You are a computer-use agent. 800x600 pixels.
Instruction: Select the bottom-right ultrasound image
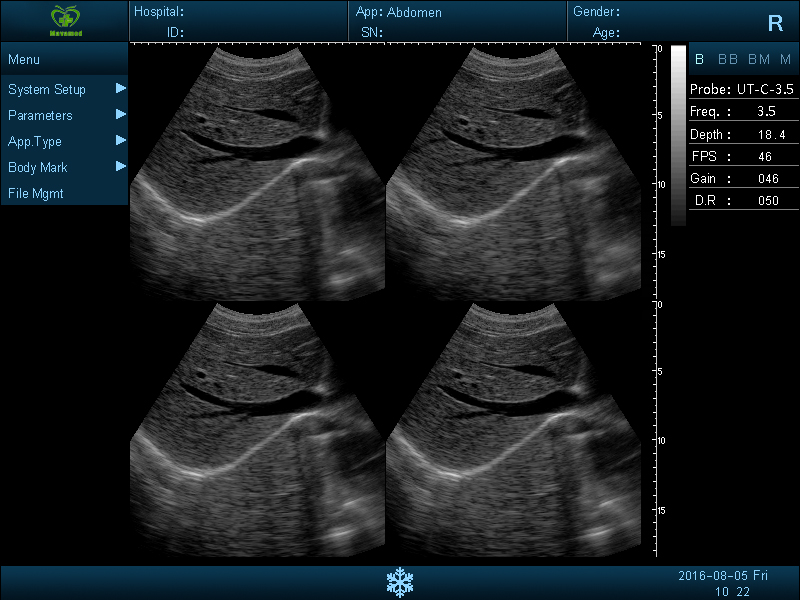pos(513,430)
